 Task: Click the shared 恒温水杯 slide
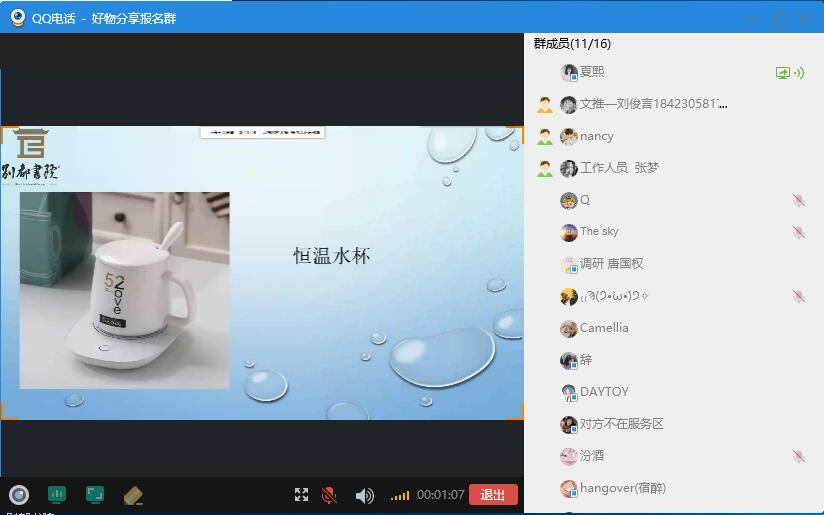(262, 272)
